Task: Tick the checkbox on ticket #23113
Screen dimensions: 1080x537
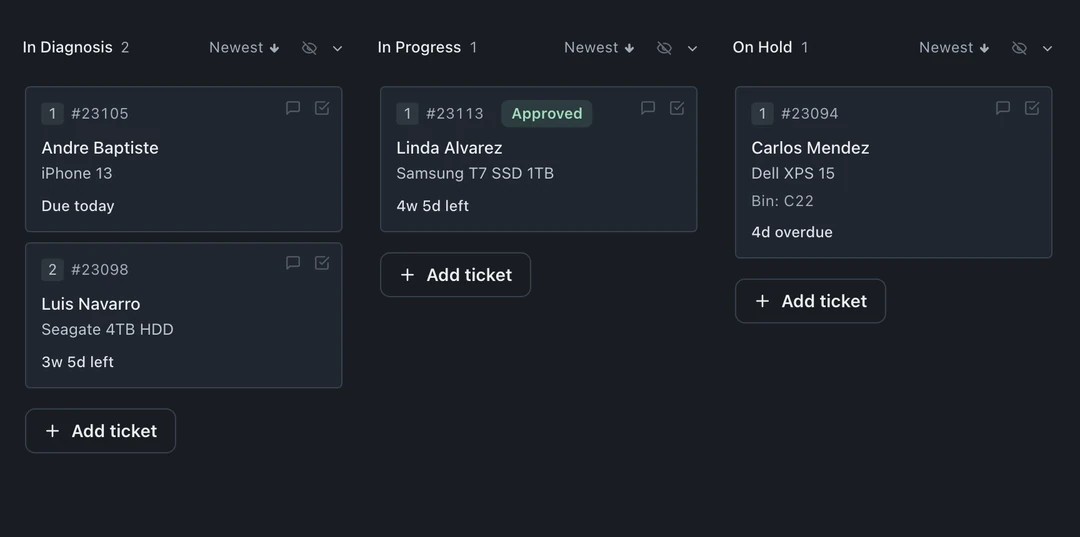Action: pyautogui.click(x=676, y=108)
